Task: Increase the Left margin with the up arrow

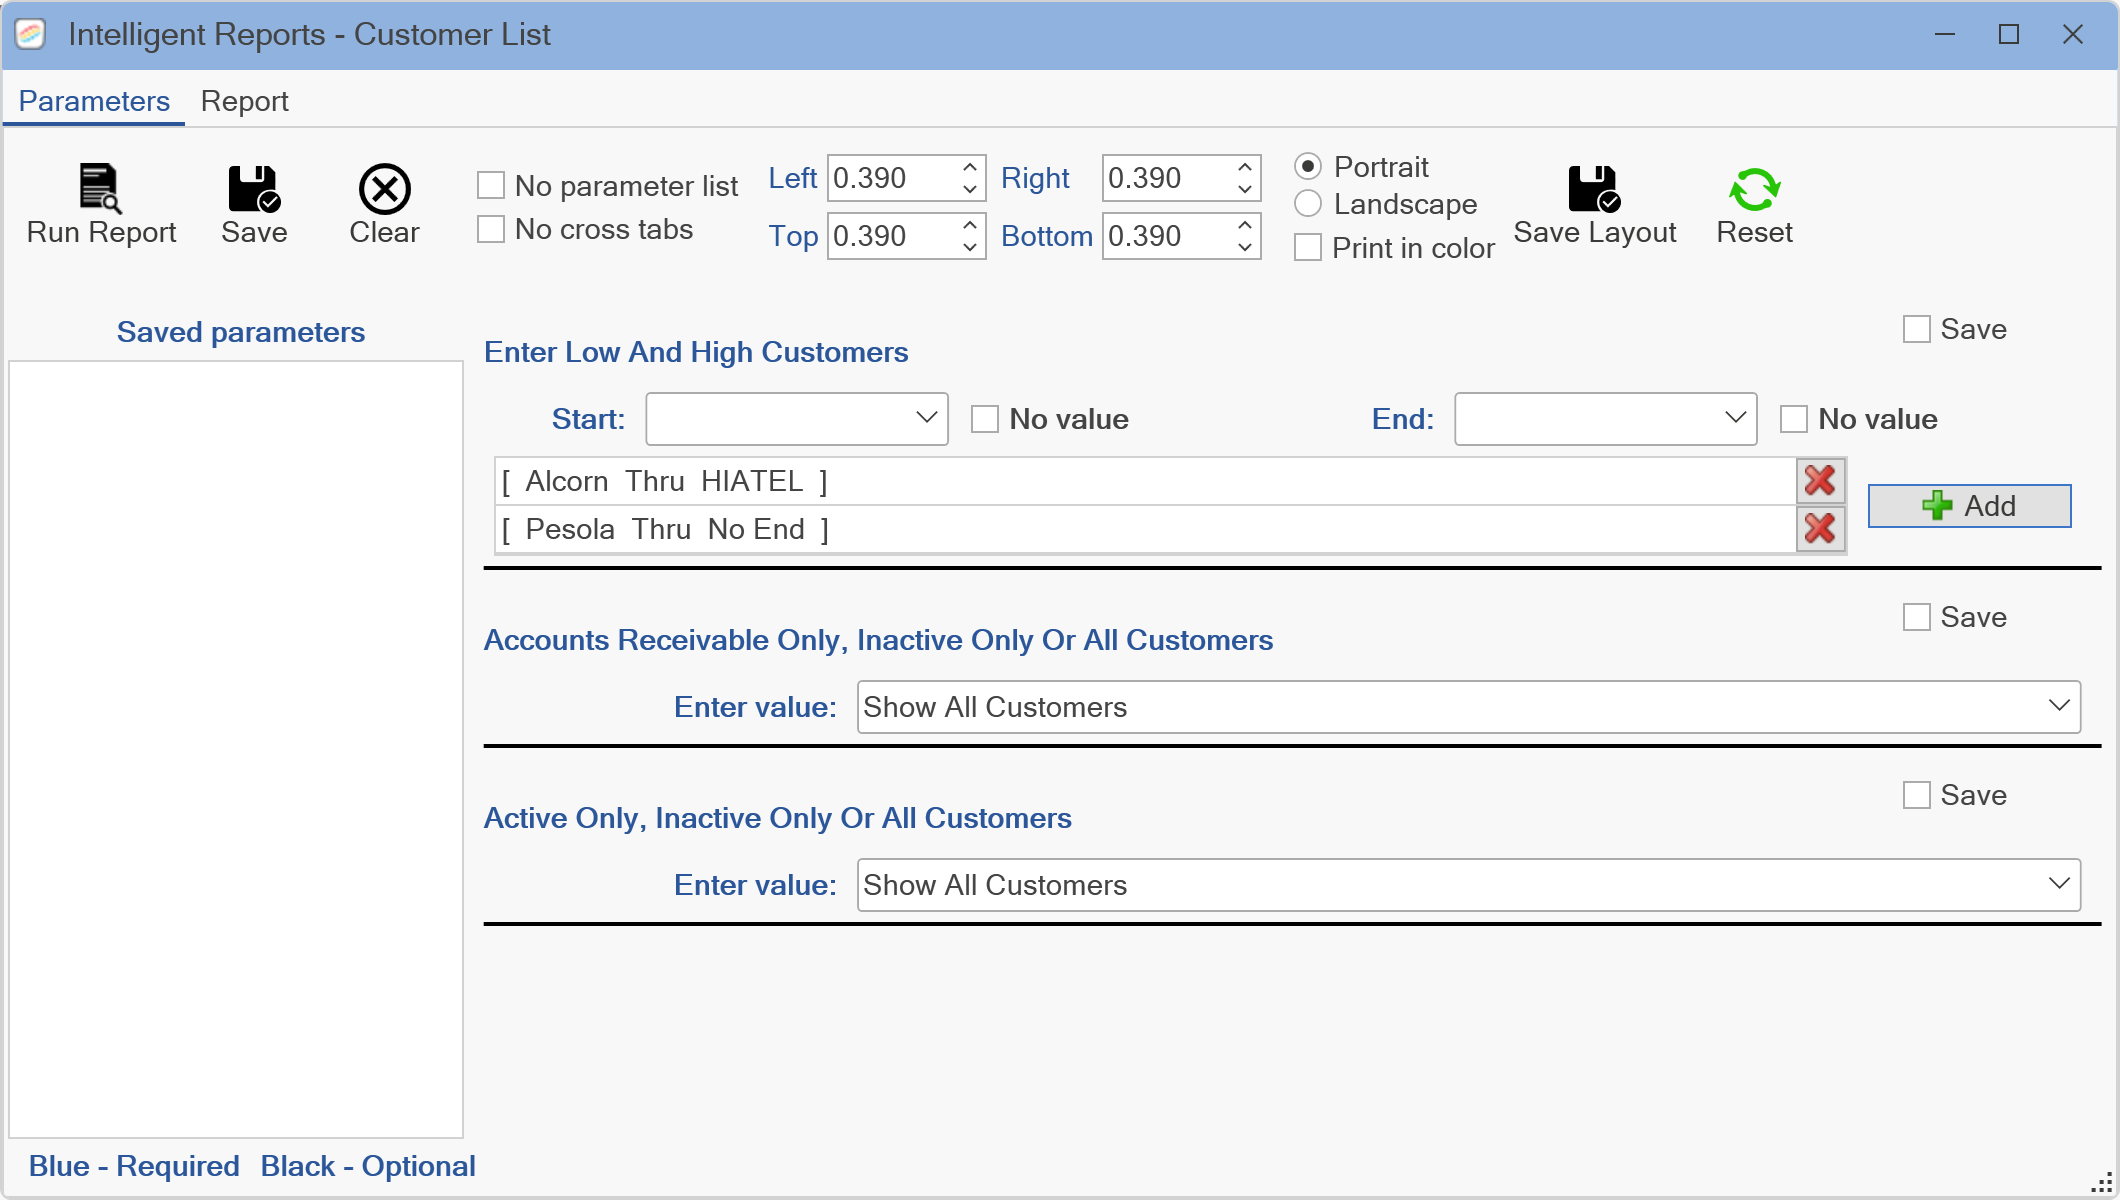Action: (x=969, y=167)
